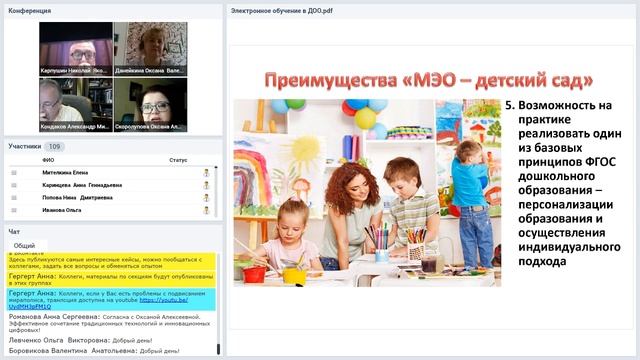
Task: Click Левченко Ольга Викторовна's greeting message
Action: 80,340
